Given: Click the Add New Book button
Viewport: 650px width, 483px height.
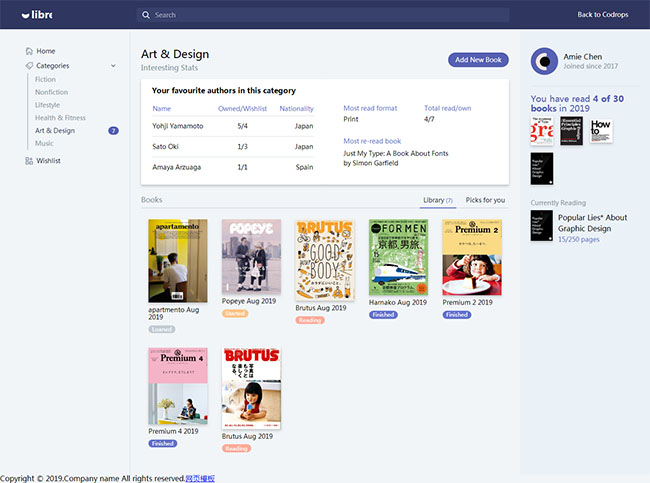Looking at the screenshot, I should point(478,60).
